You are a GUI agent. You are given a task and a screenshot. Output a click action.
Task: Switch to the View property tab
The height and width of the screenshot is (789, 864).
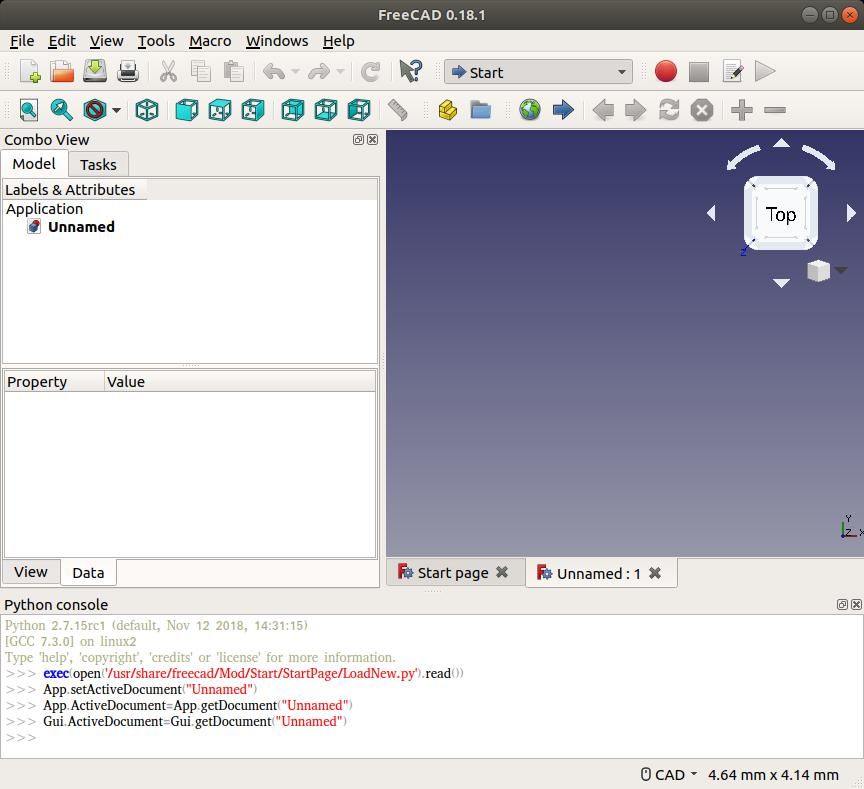coord(31,572)
